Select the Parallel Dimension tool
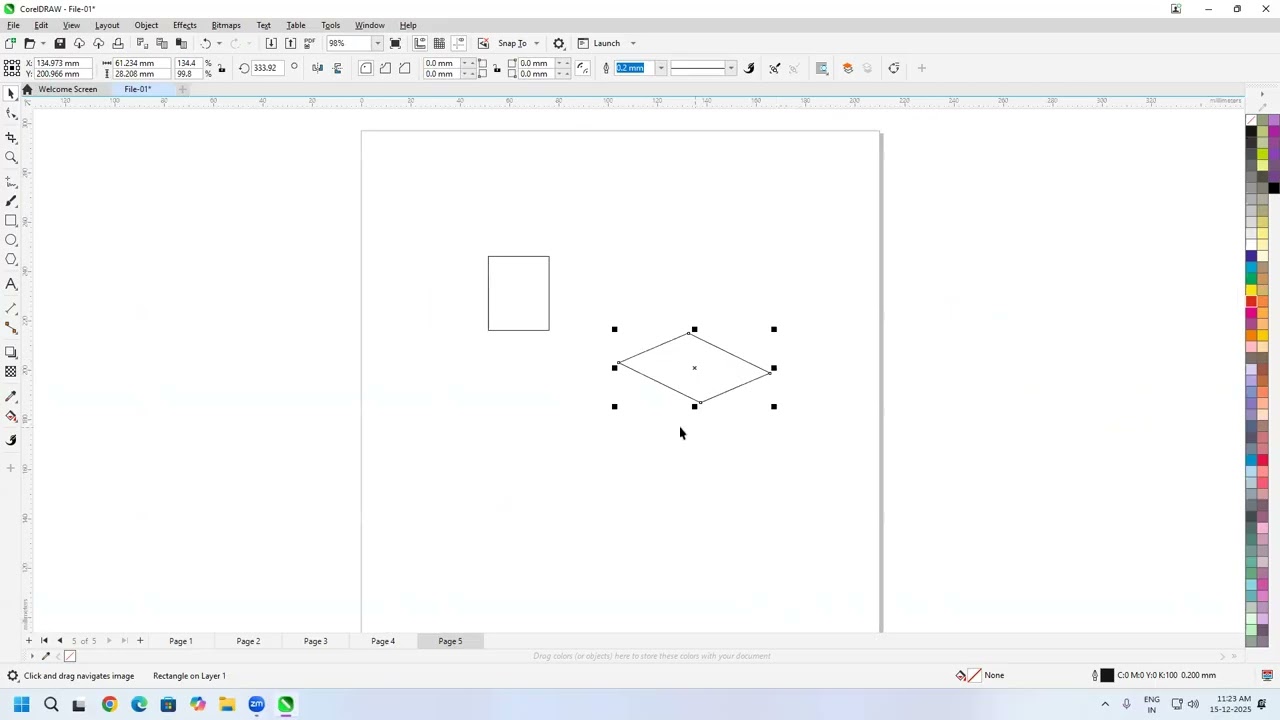Screen dimensions: 1280x720 coord(11,309)
